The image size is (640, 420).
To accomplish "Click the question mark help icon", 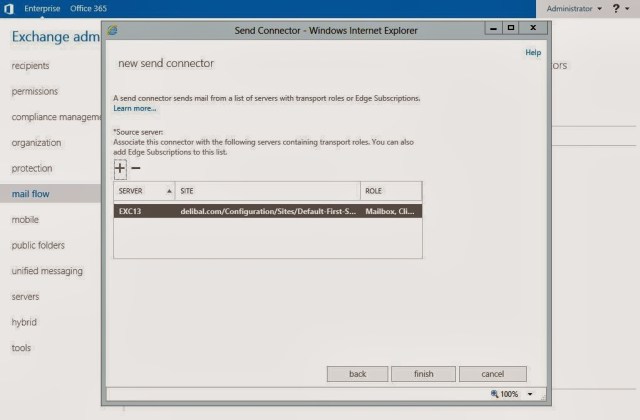I will (x=616, y=8).
